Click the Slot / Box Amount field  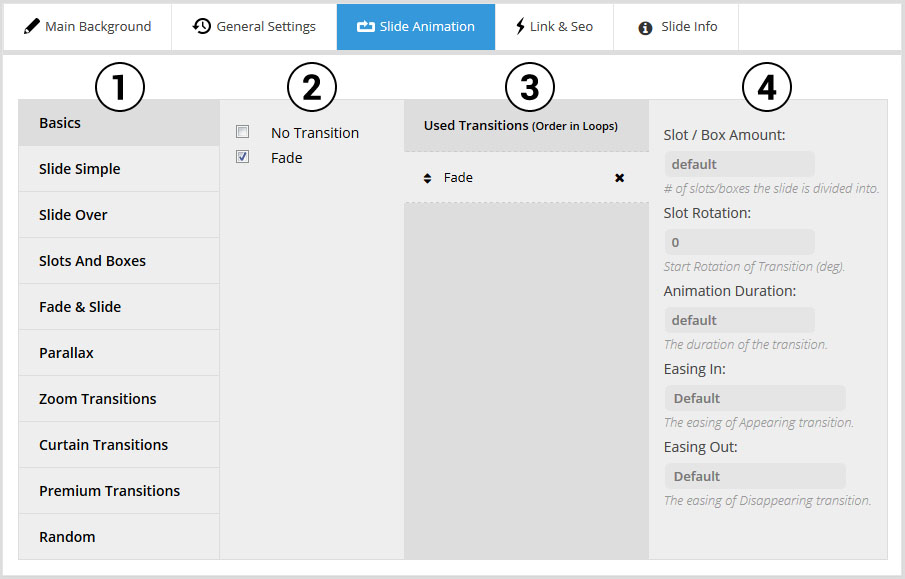[x=739, y=164]
